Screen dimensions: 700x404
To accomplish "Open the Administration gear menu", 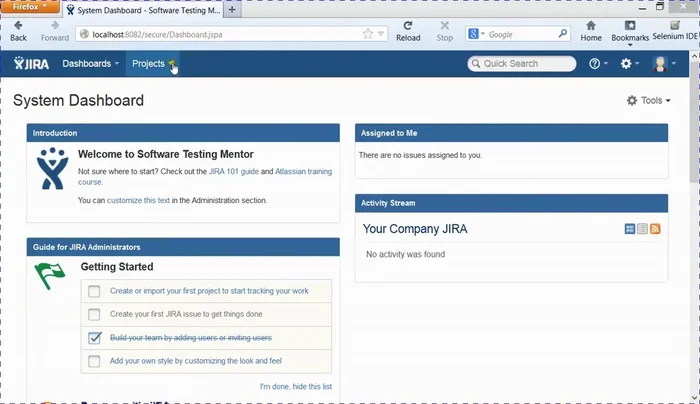I will click(629, 64).
